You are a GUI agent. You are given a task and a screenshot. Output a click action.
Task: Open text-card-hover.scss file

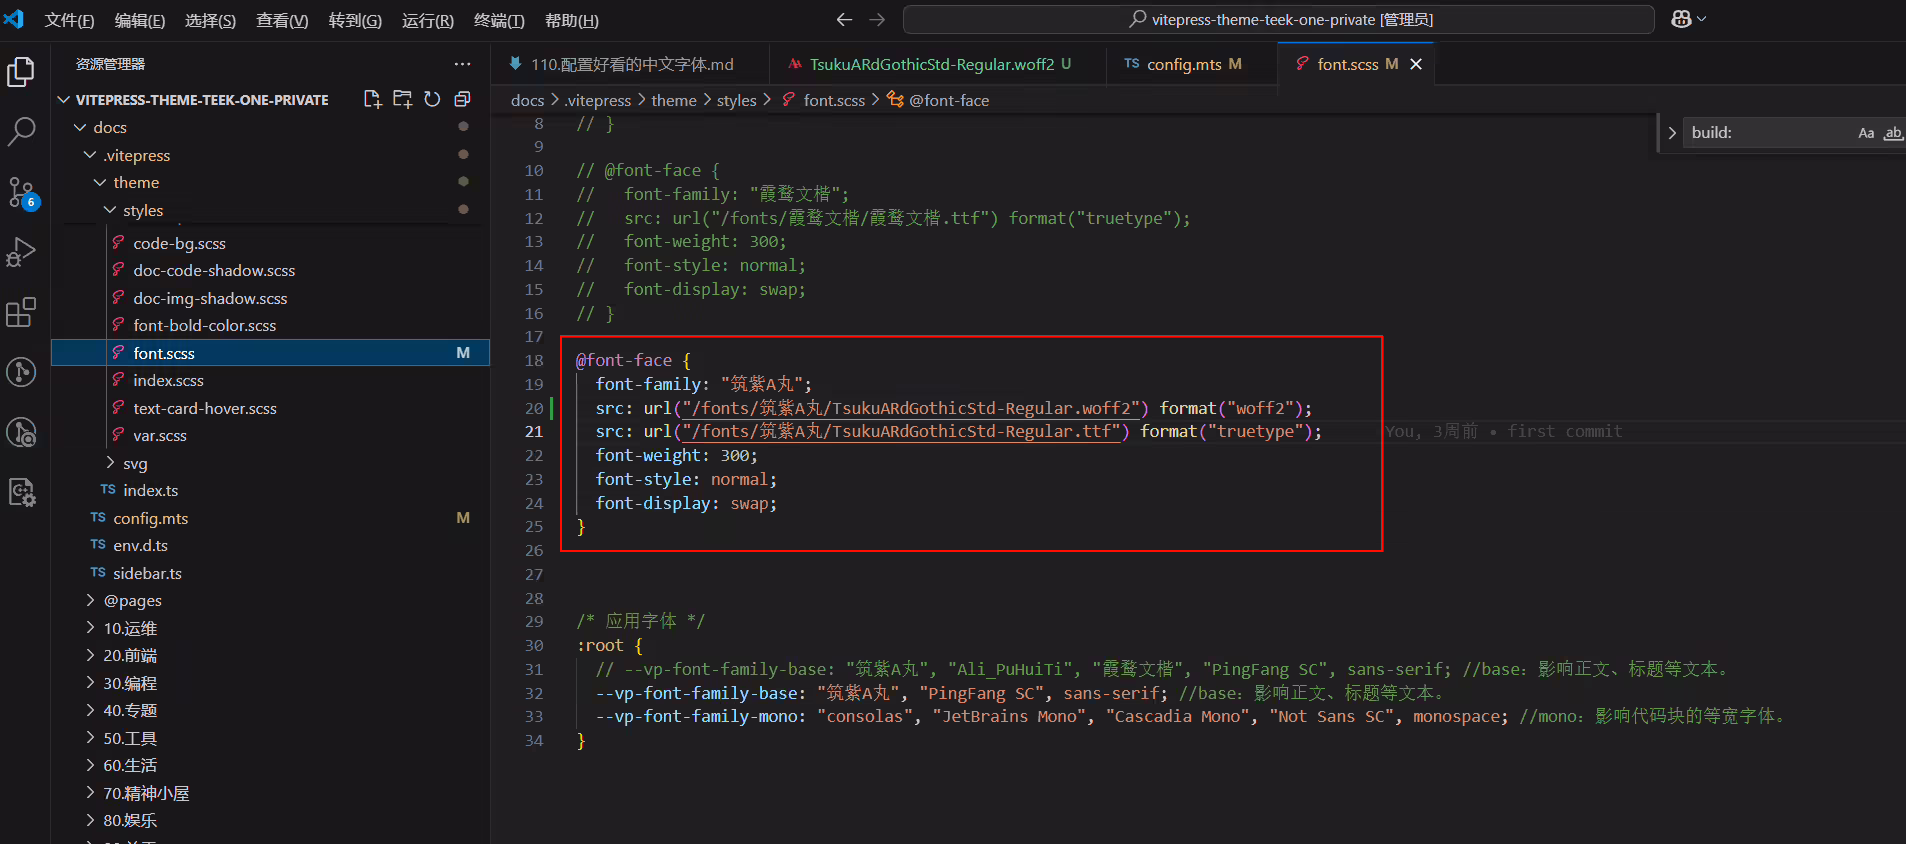pos(205,408)
